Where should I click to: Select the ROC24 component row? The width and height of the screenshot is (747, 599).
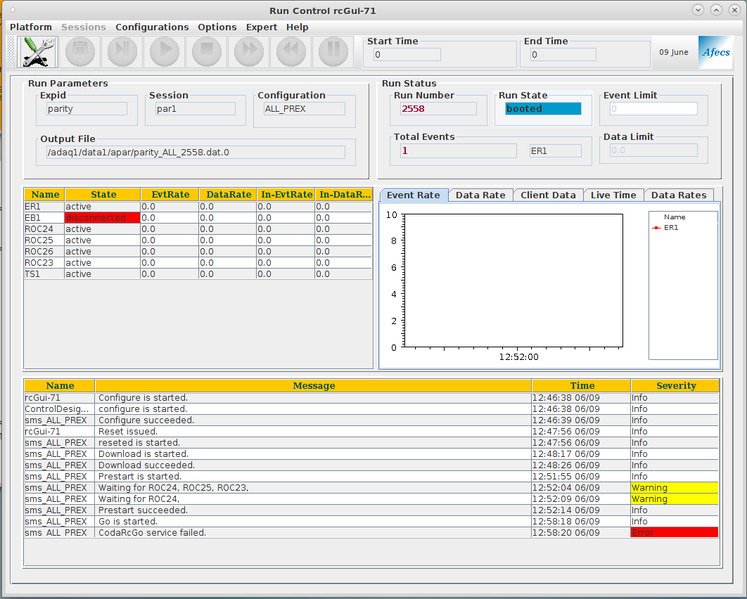point(198,229)
